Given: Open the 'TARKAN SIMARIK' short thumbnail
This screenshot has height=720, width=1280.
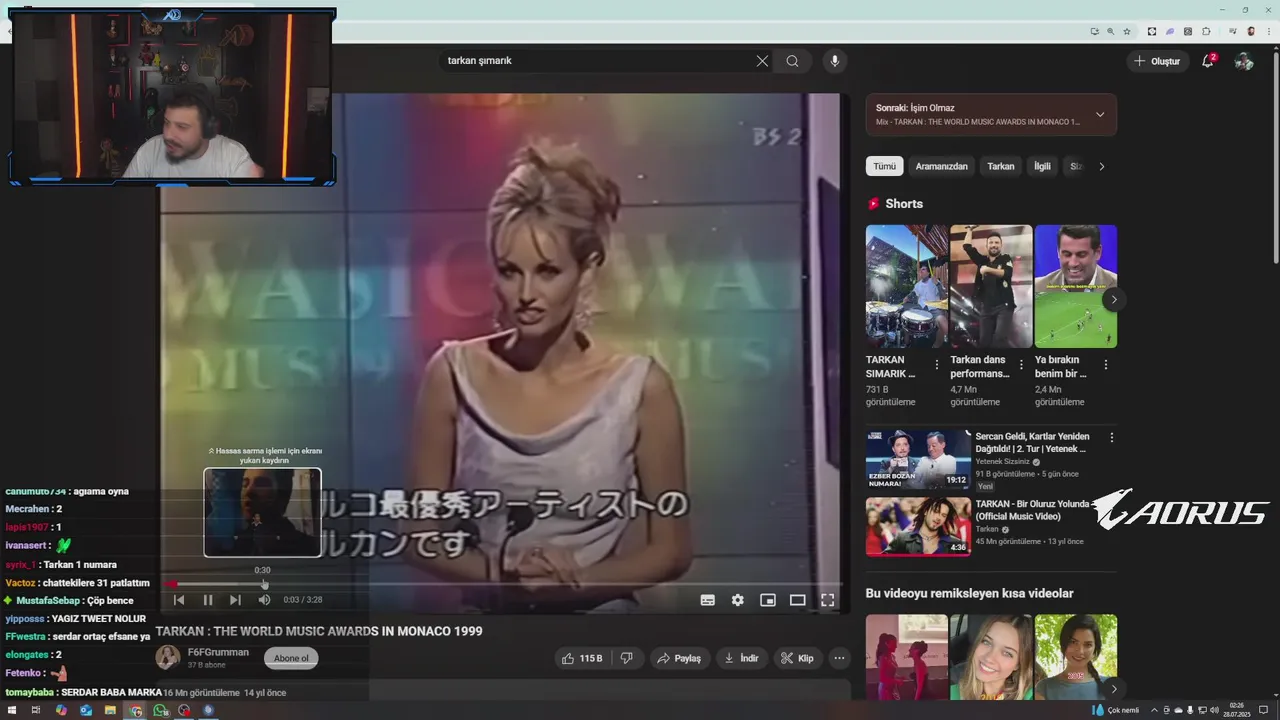Looking at the screenshot, I should pos(906,286).
